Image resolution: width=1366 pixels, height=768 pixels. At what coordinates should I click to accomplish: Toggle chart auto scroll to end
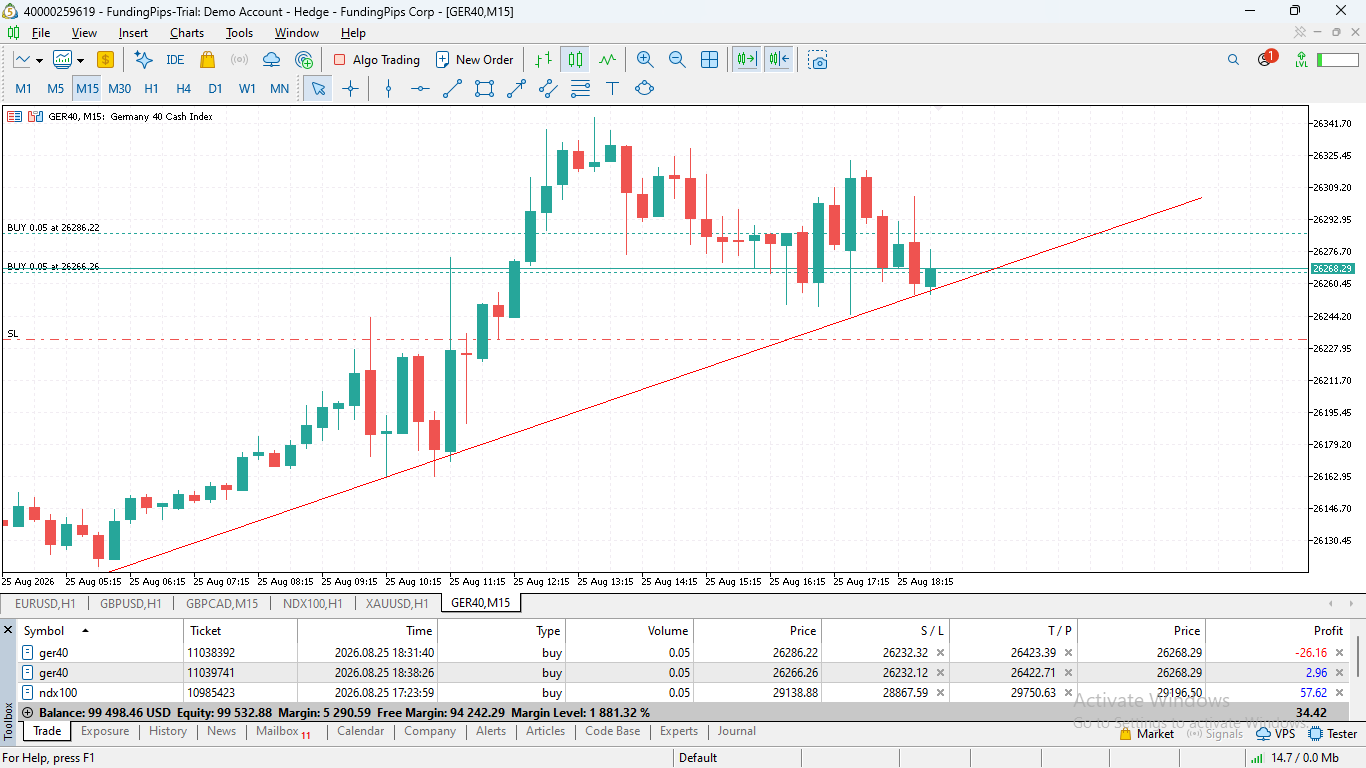pyautogui.click(x=746, y=60)
